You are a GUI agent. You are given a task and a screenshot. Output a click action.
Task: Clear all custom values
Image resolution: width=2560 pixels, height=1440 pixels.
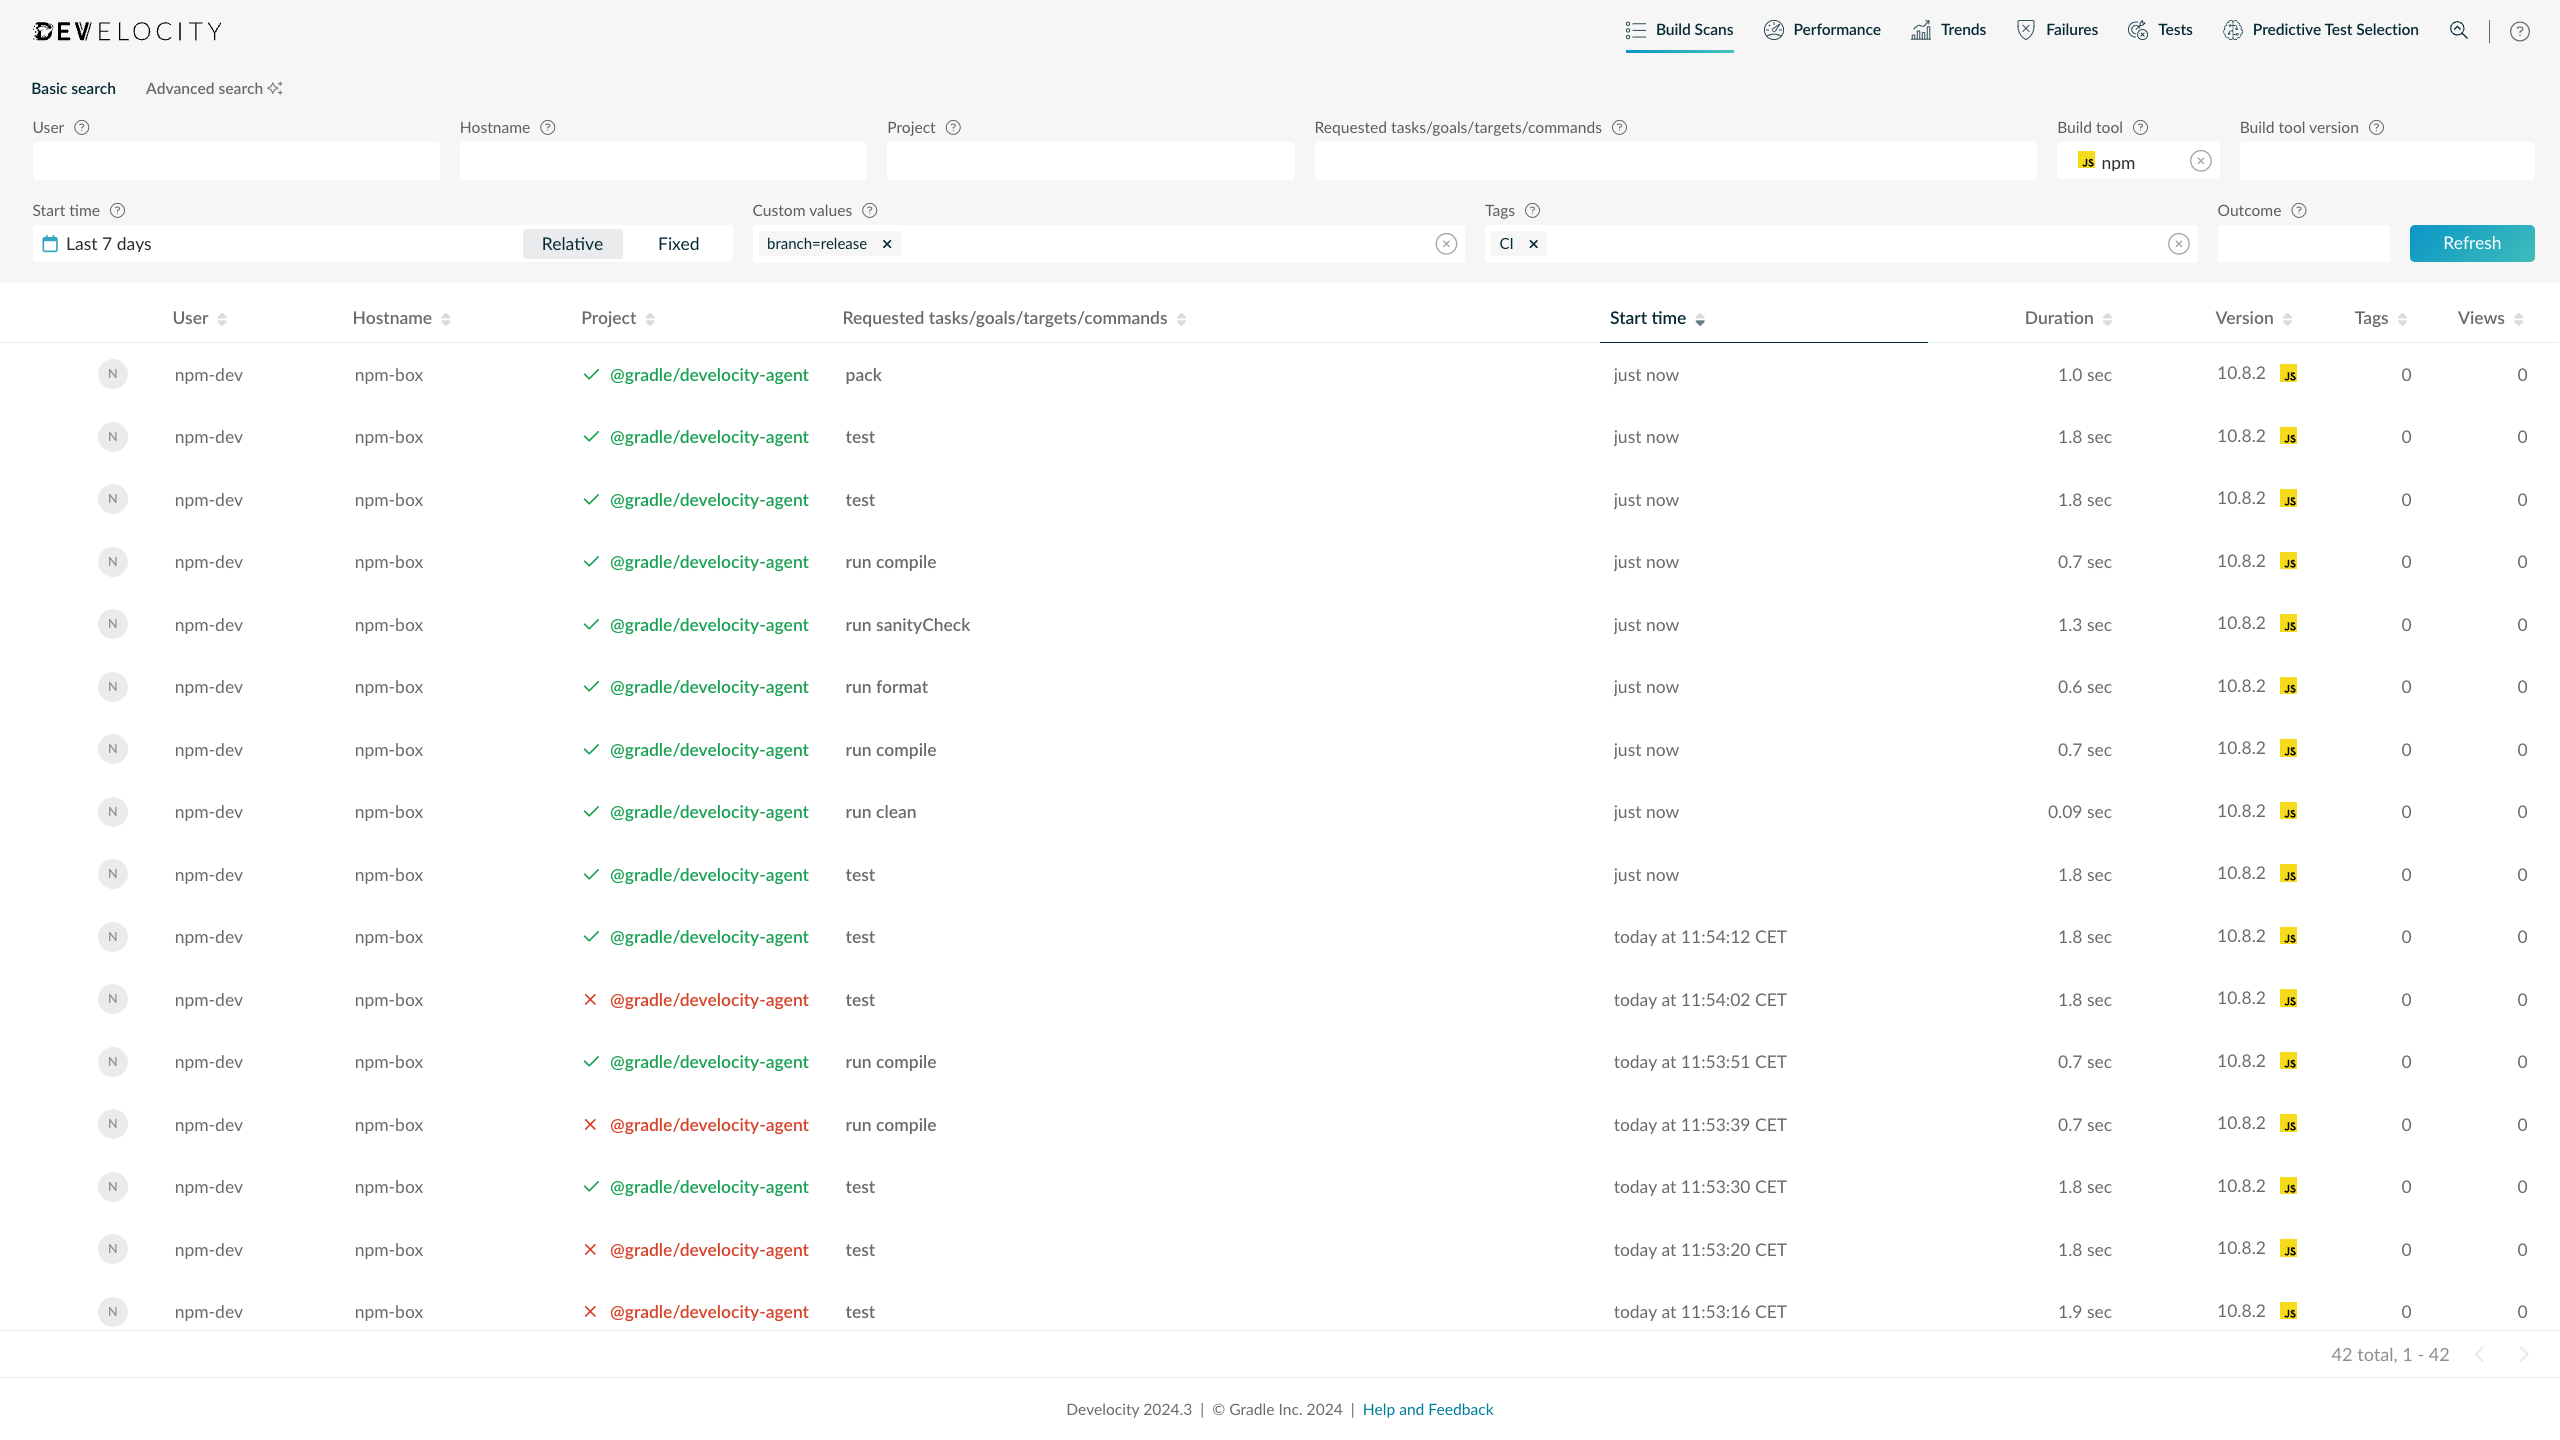[1446, 244]
